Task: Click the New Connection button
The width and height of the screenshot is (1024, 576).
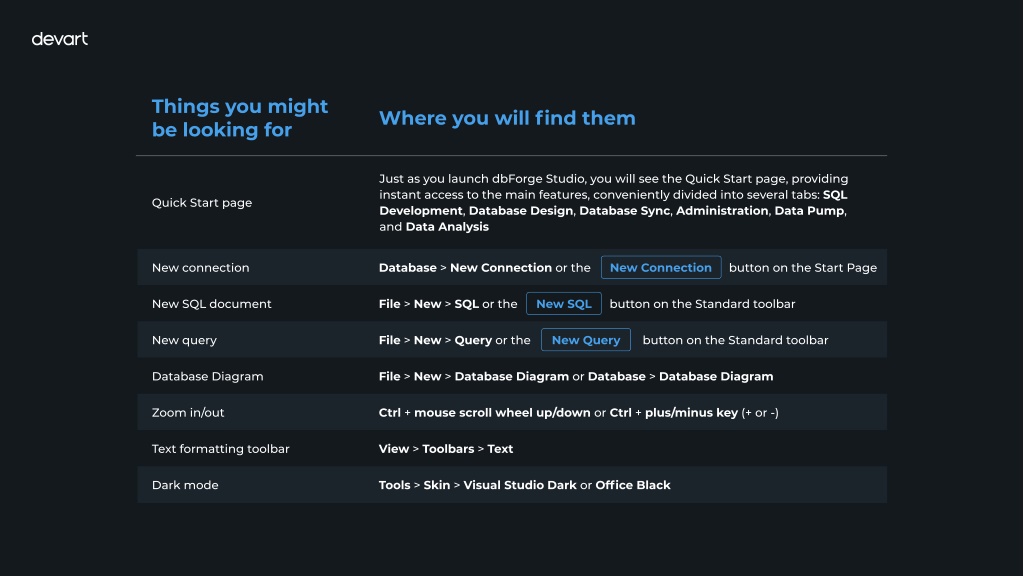Action: pos(661,267)
